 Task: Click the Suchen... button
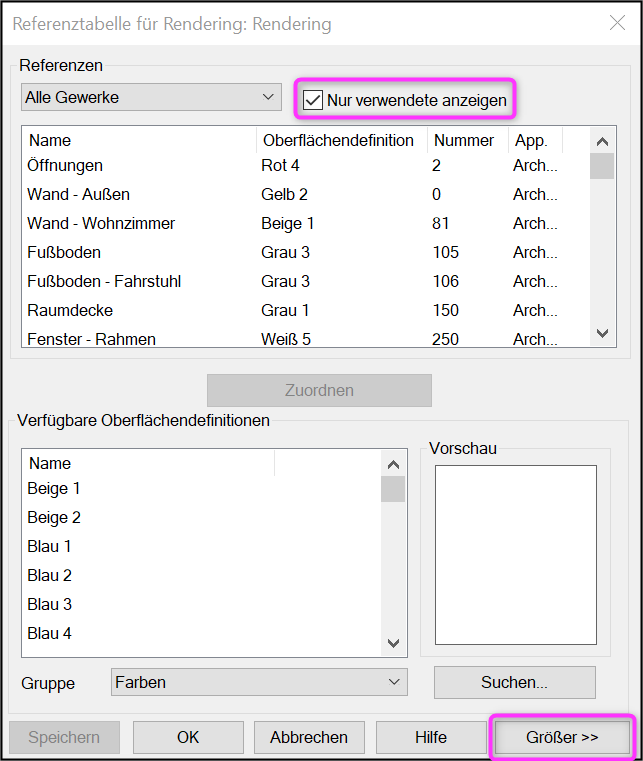tap(514, 682)
